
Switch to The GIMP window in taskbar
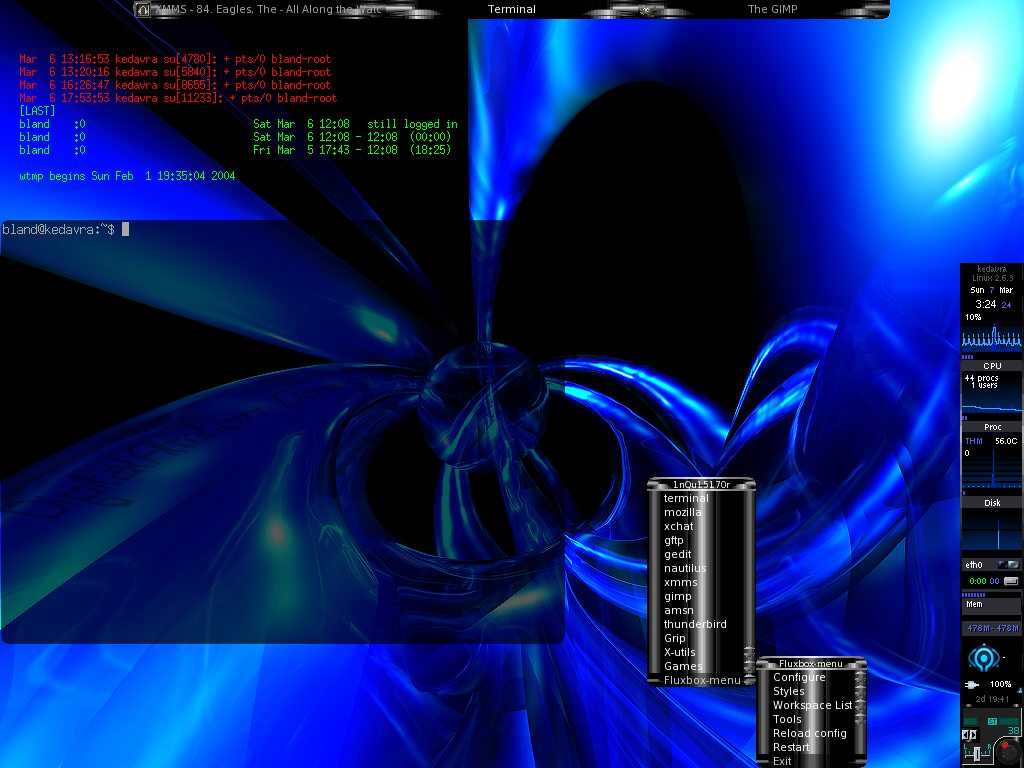[x=772, y=9]
